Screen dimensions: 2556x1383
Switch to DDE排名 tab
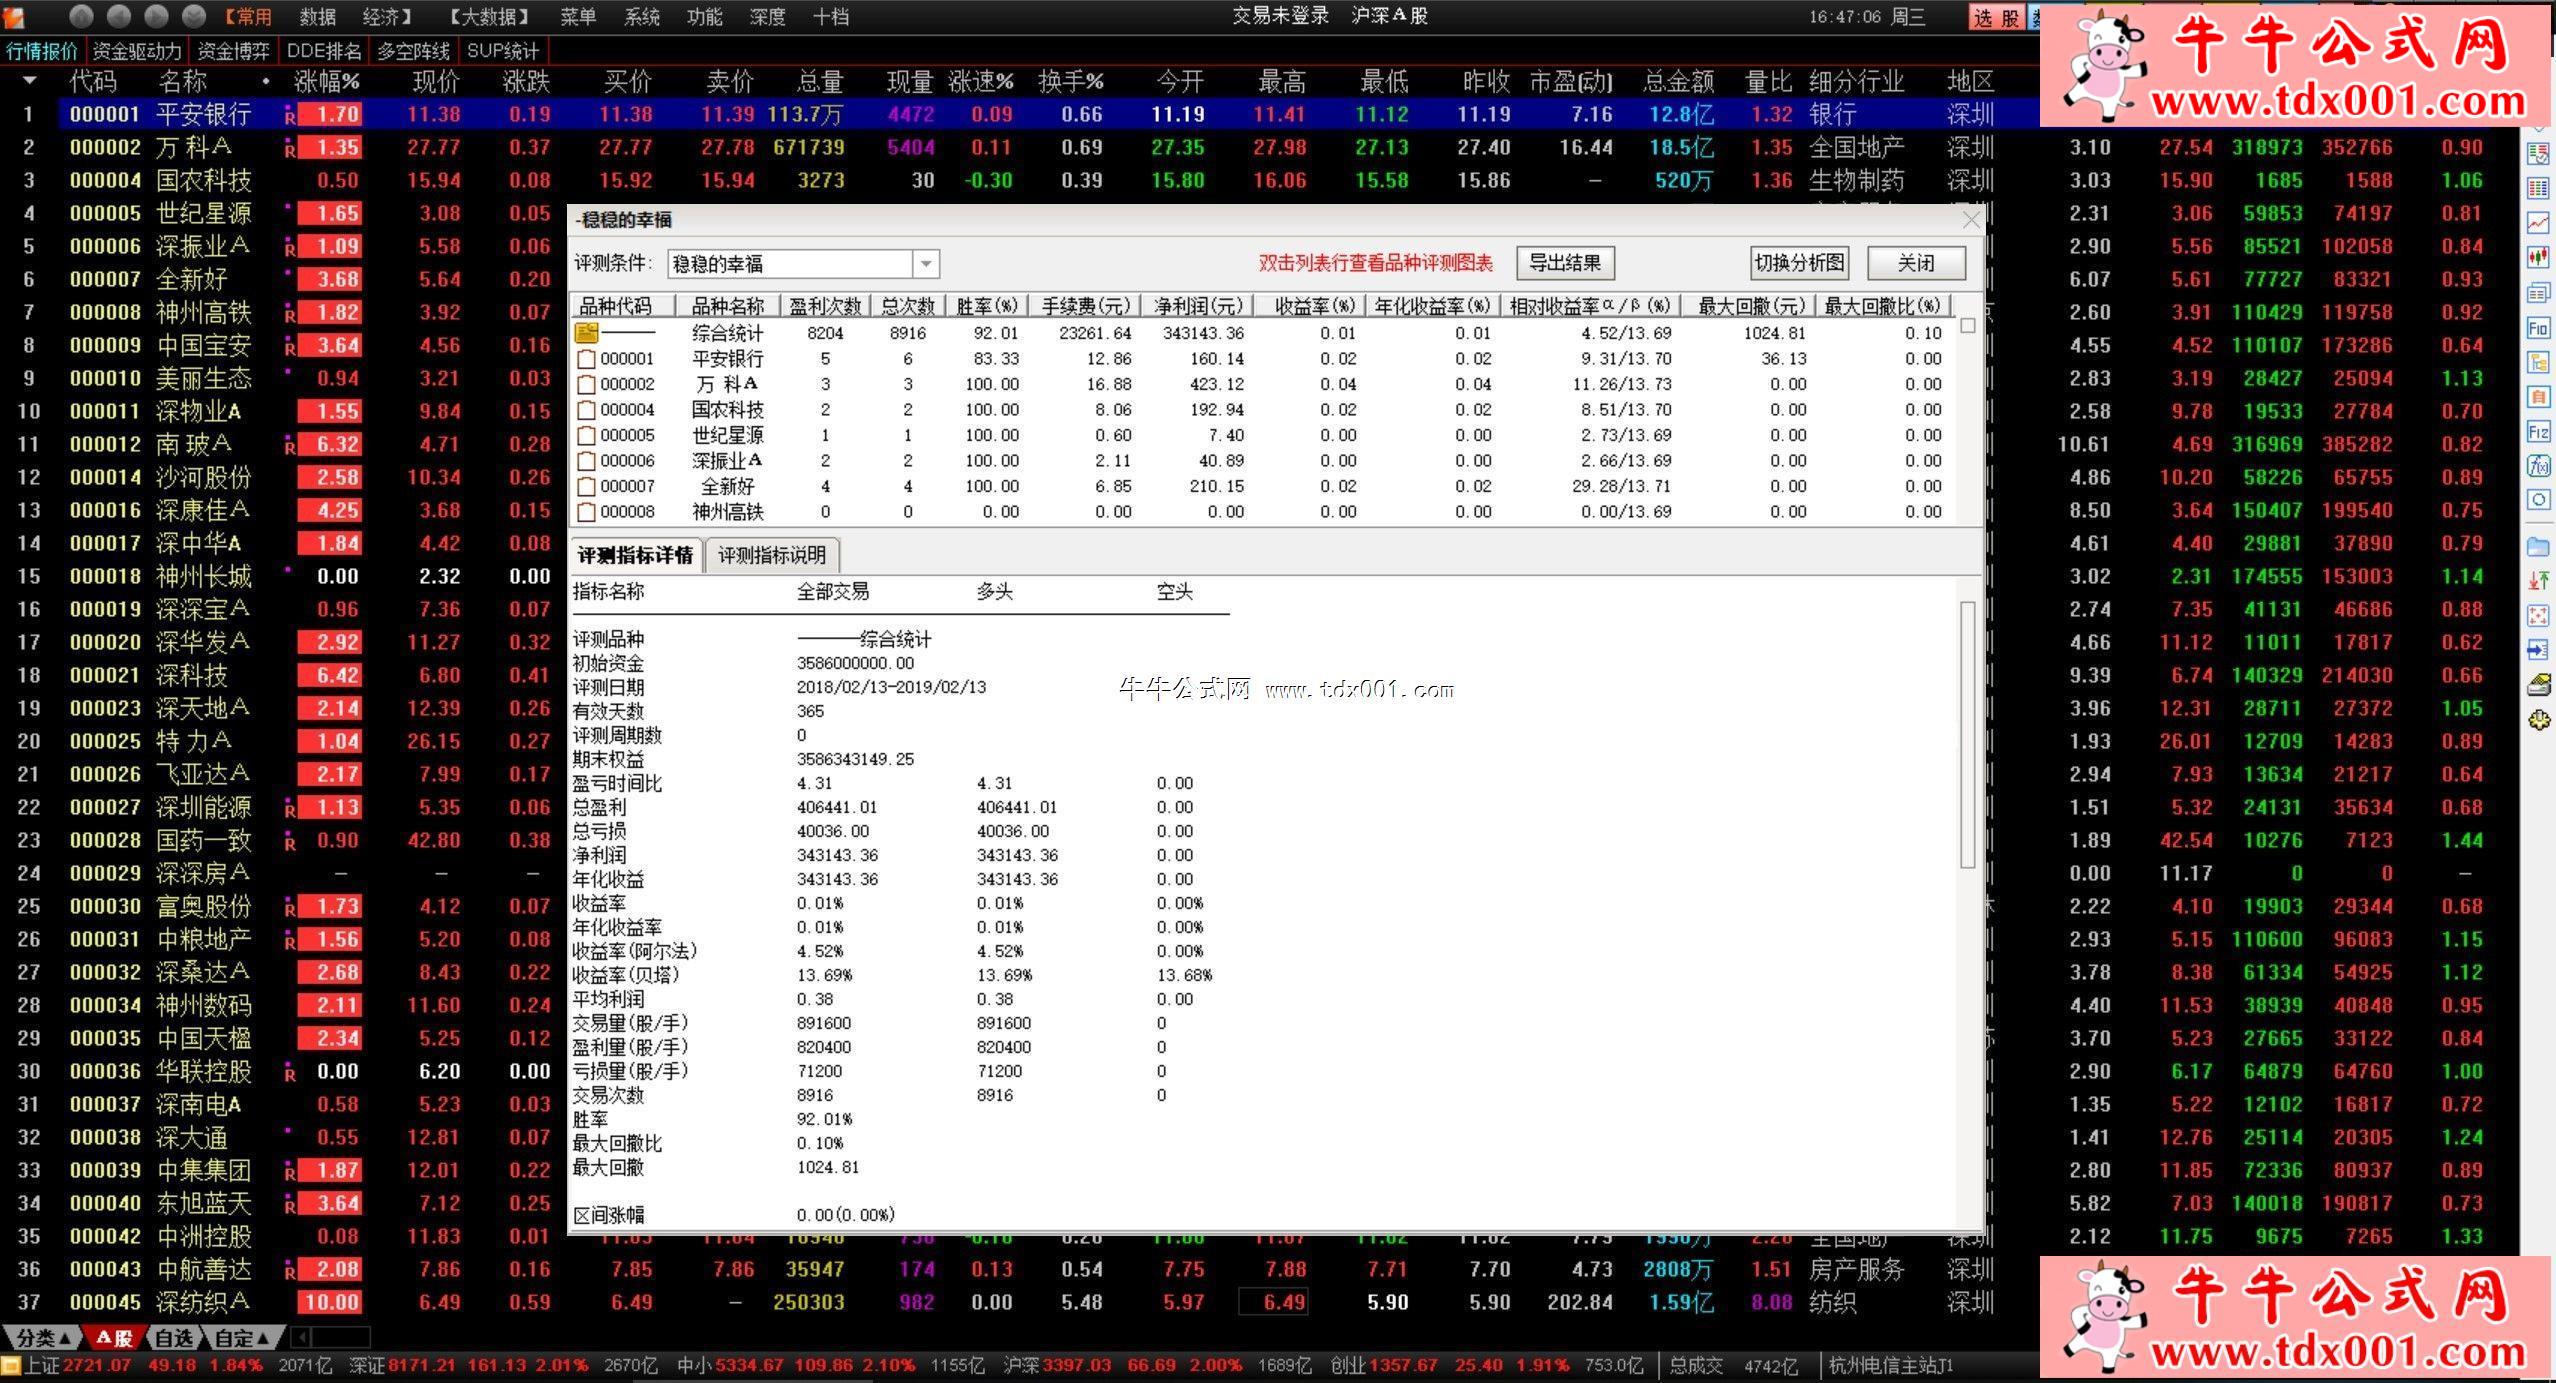pyautogui.click(x=324, y=51)
